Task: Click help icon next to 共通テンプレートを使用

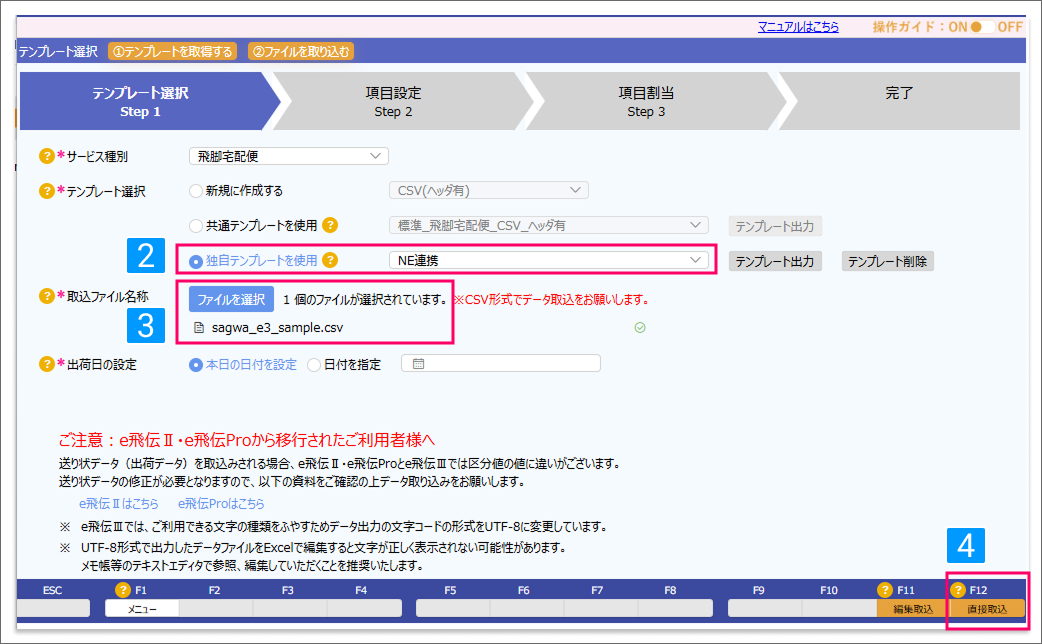Action: 330,225
